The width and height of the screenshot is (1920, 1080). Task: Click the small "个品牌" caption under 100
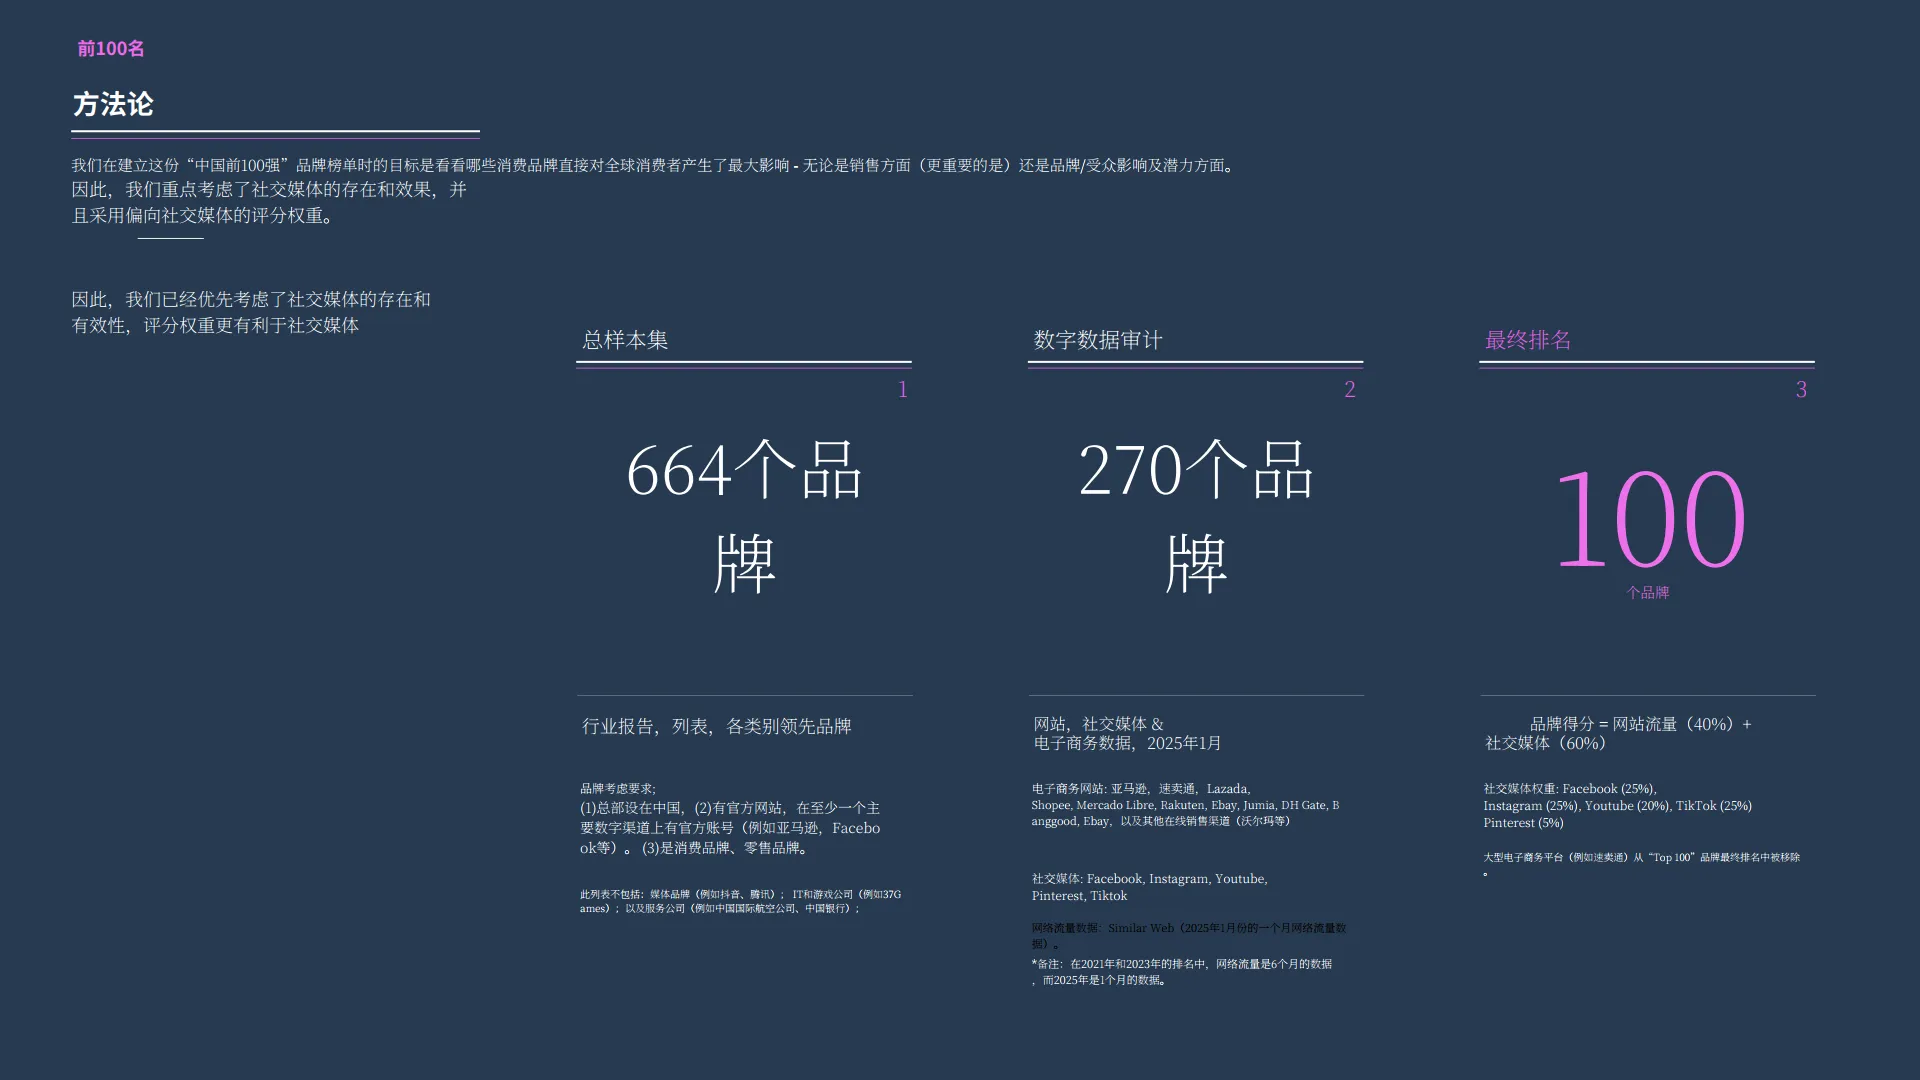[1647, 592]
